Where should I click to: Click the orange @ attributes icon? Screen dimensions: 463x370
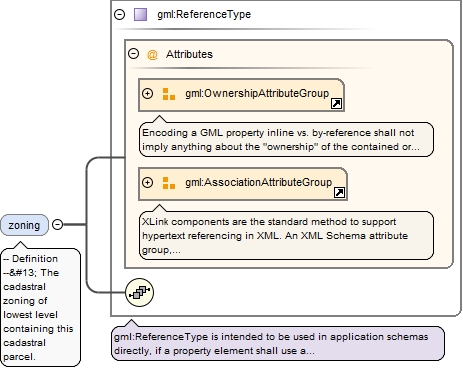152,54
